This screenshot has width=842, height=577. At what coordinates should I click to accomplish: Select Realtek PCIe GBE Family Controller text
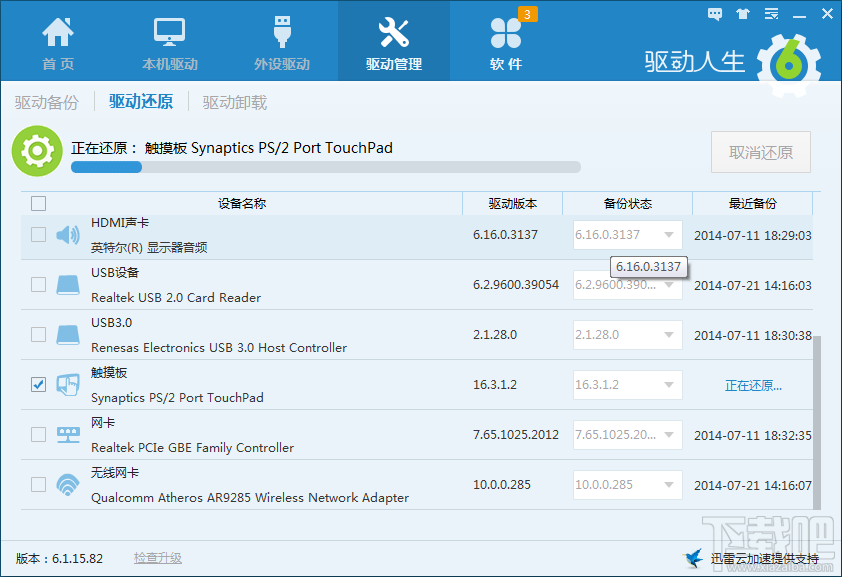point(193,448)
